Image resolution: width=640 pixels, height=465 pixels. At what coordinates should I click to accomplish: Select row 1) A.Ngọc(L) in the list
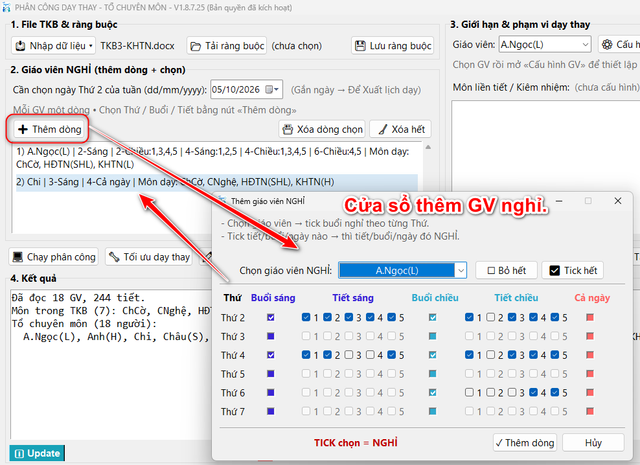pos(217,158)
